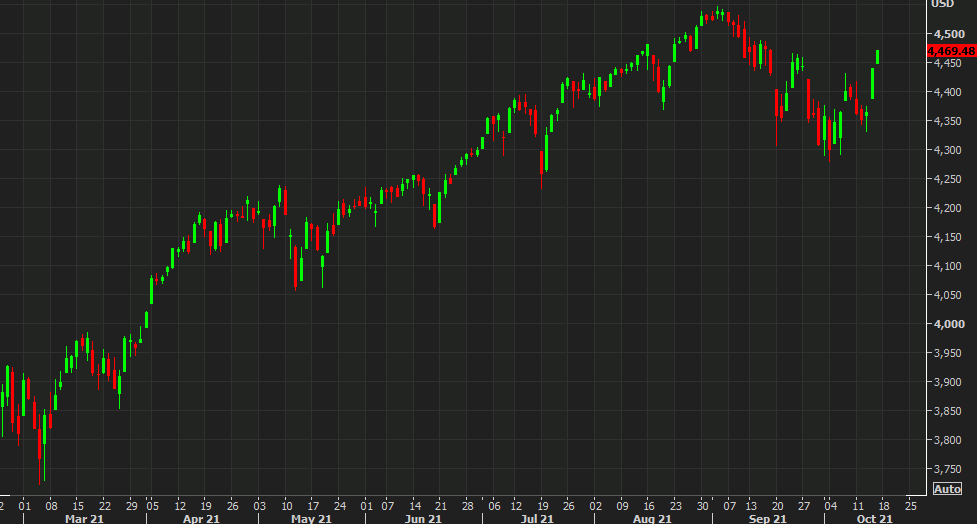Click the 03 date tick in May
The width and height of the screenshot is (977, 524).
click(259, 505)
